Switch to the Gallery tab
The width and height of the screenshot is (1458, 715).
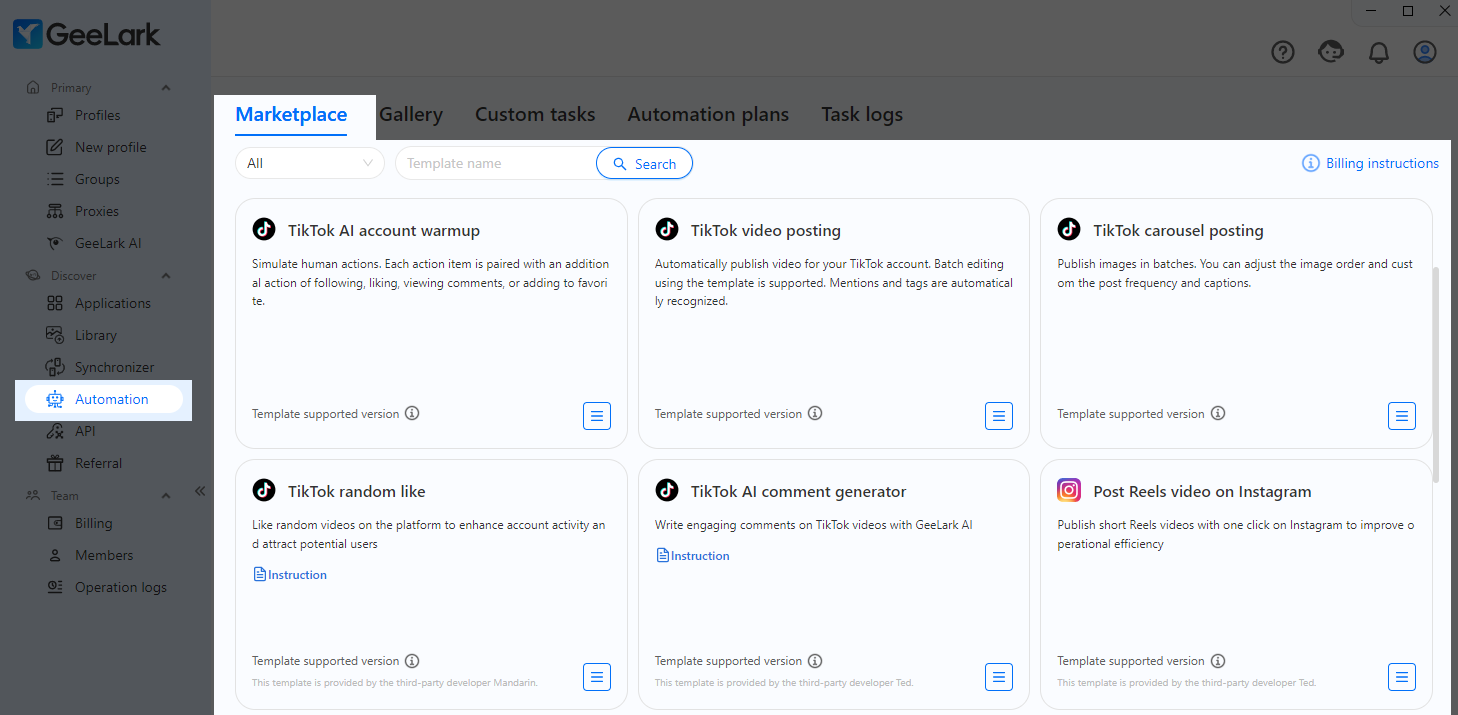coord(411,114)
